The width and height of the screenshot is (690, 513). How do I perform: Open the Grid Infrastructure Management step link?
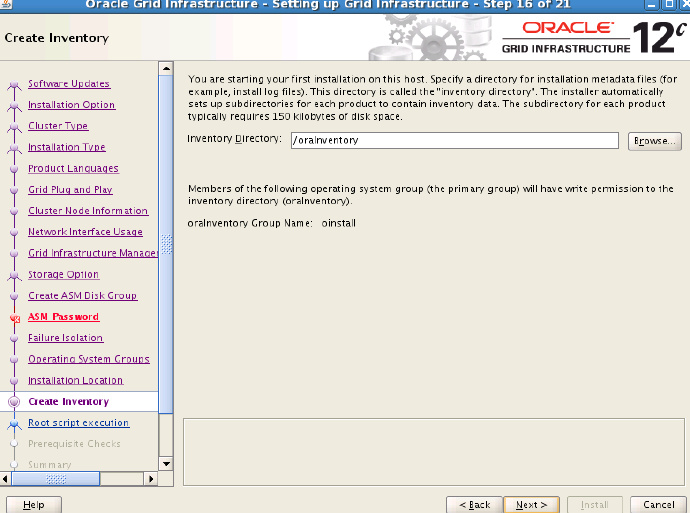coord(93,253)
